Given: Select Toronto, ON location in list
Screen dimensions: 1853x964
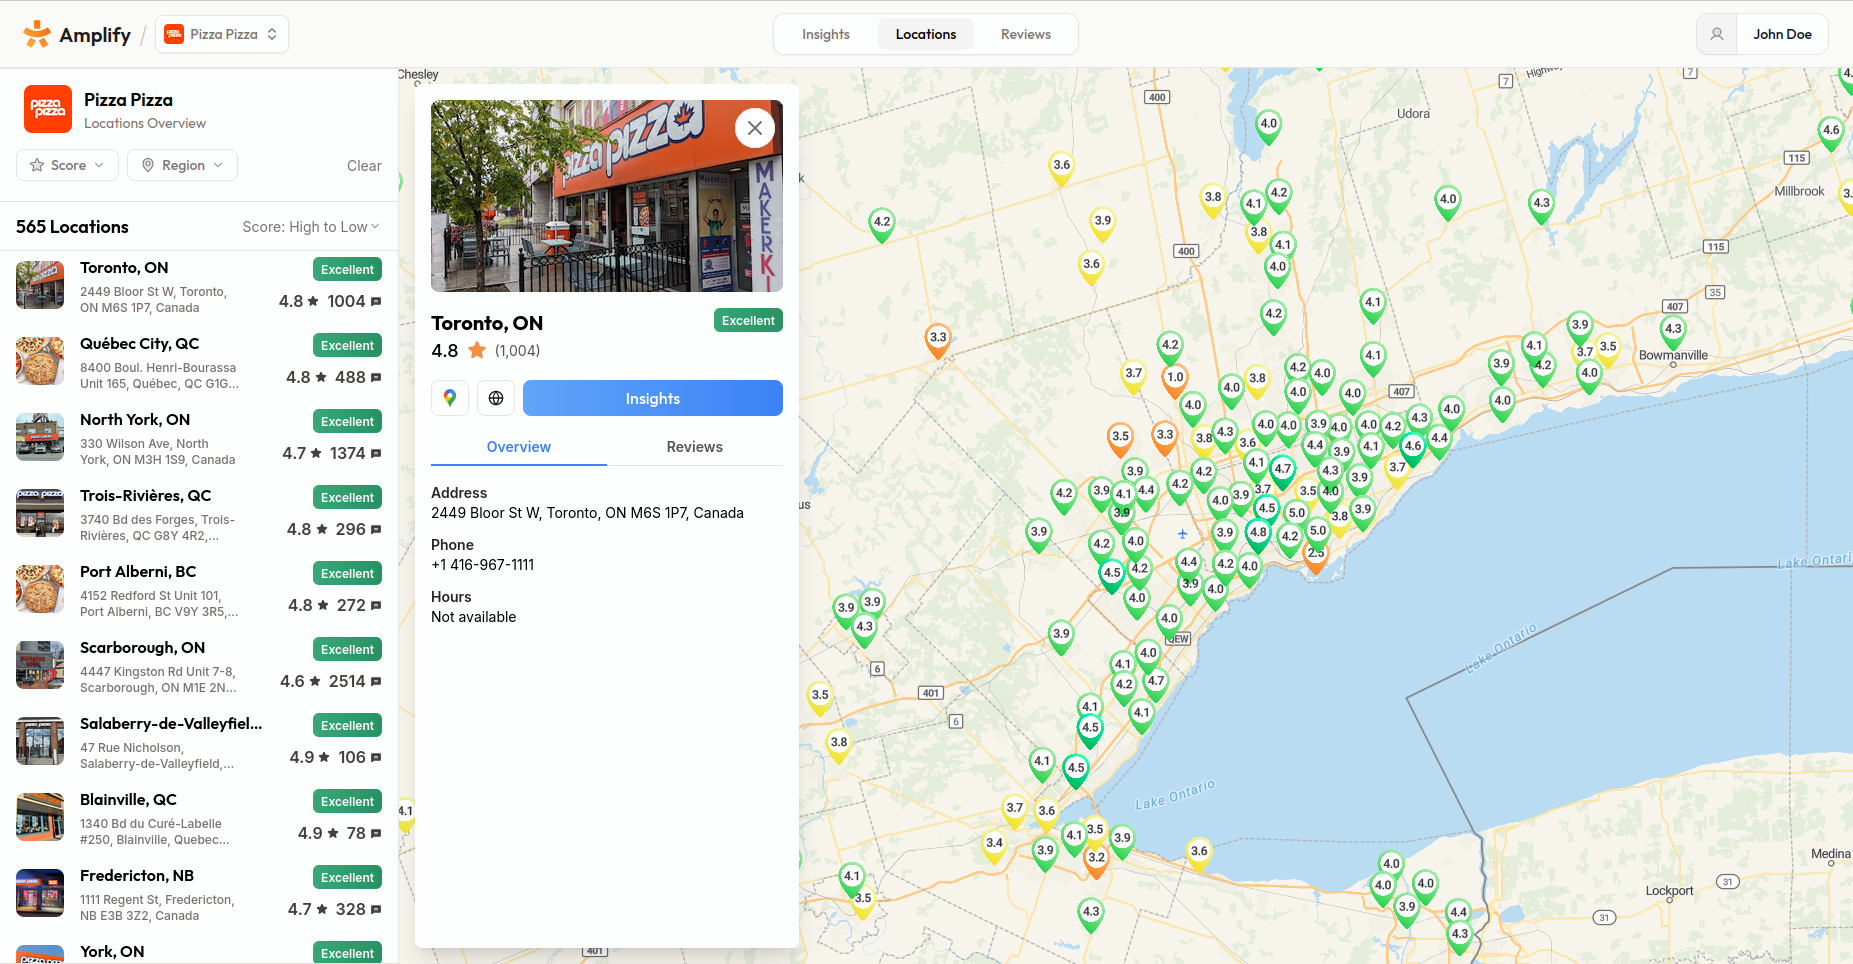Looking at the screenshot, I should click(x=199, y=287).
